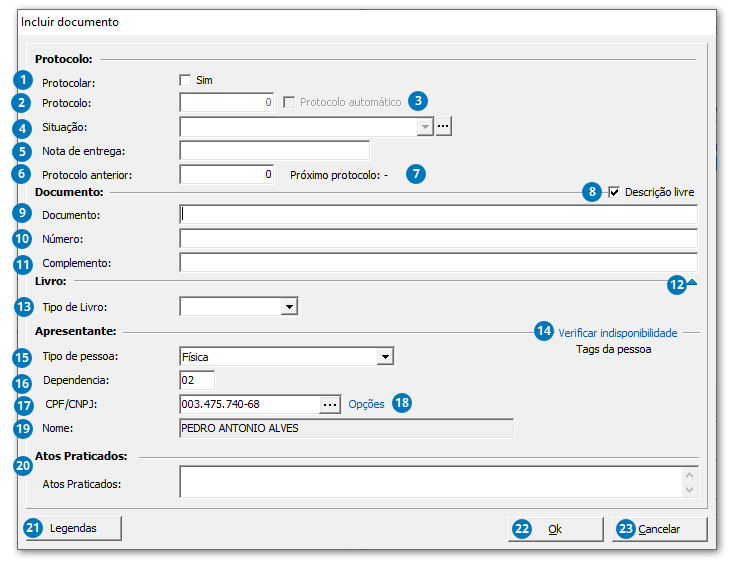Open the Legendas button
This screenshot has width=730, height=563.
point(73,528)
